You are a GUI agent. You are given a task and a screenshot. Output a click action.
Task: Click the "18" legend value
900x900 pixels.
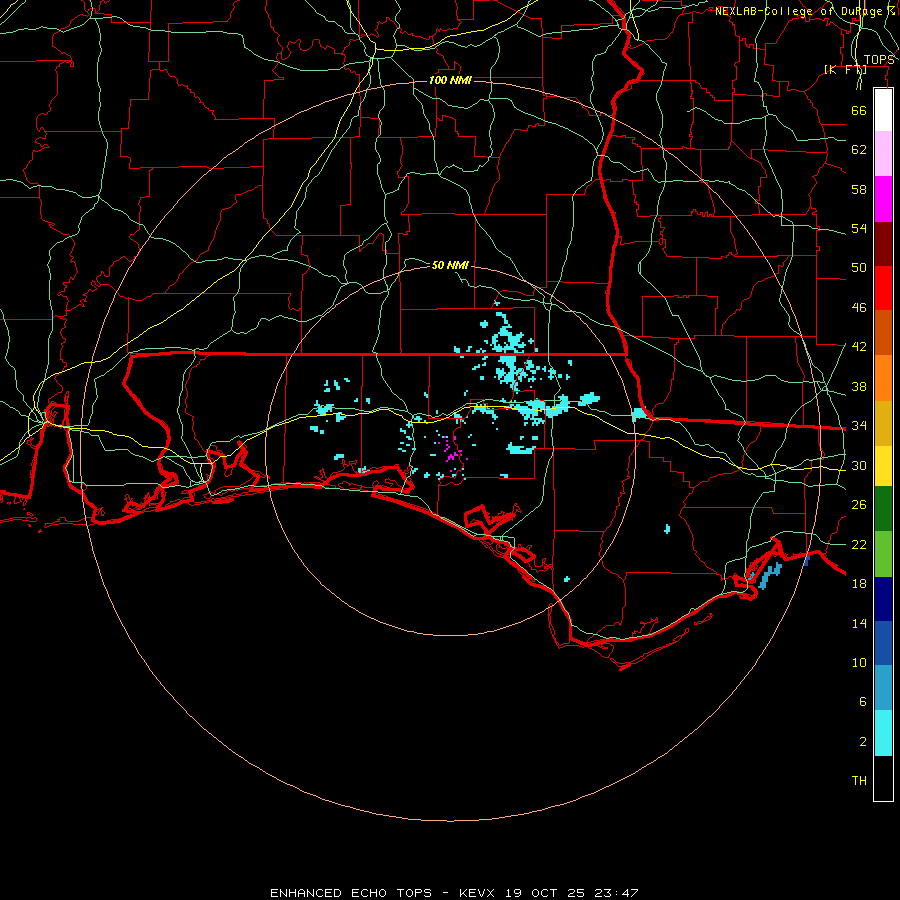coord(859,584)
